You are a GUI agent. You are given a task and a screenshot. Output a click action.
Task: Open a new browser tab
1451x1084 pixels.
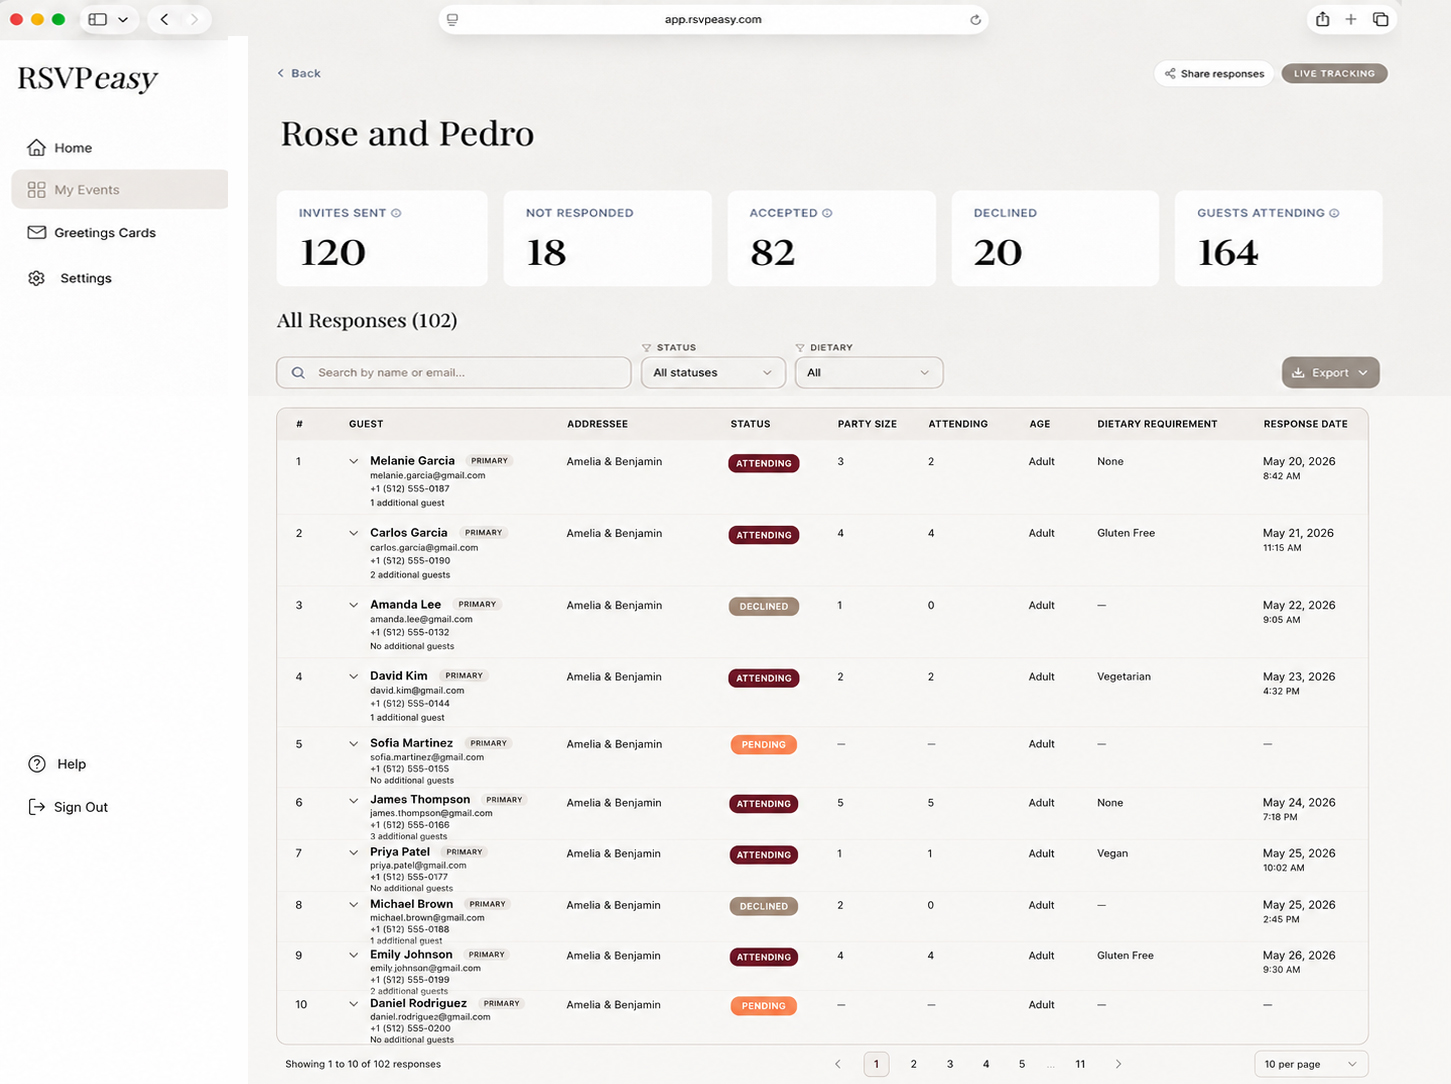pyautogui.click(x=1351, y=19)
